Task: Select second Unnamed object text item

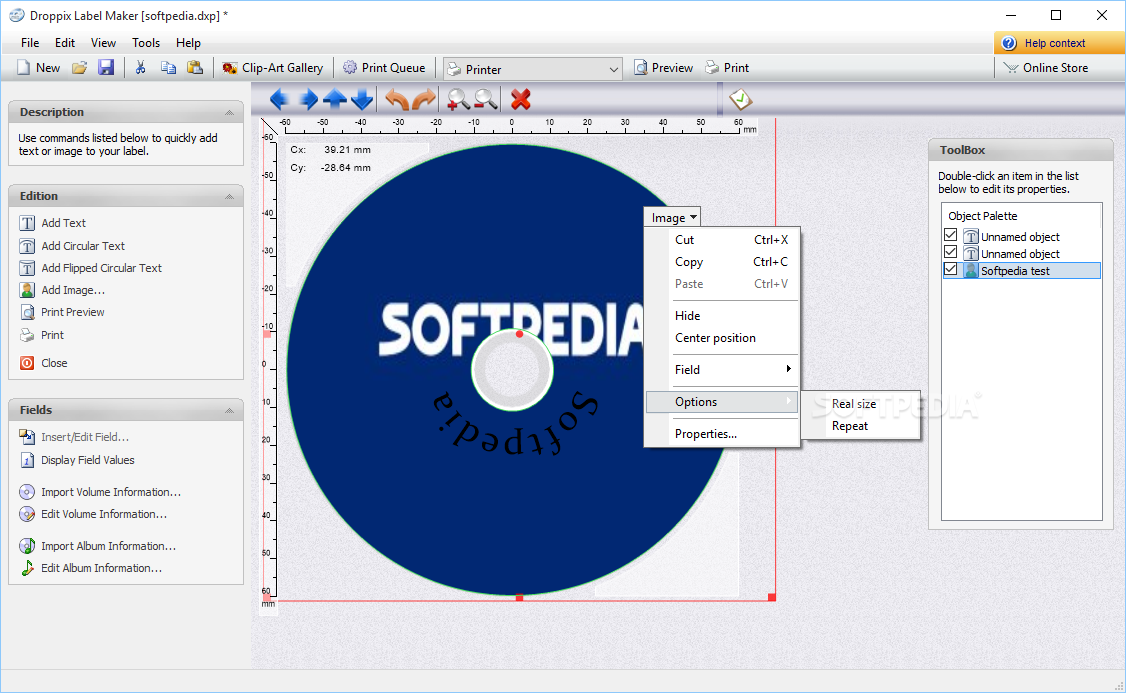Action: point(1020,254)
